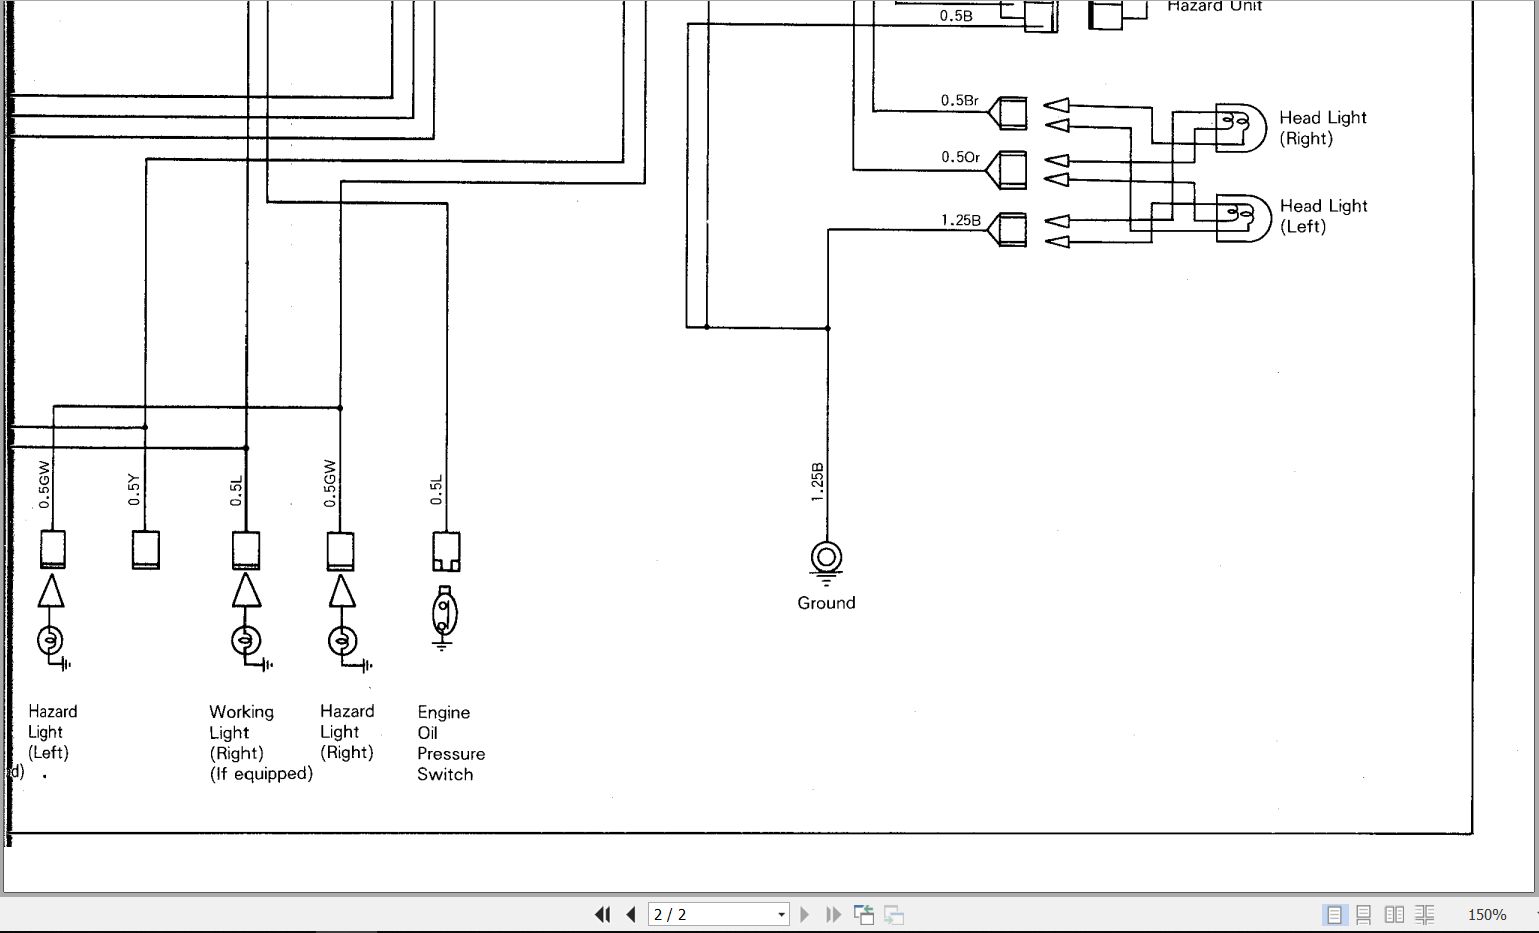Navigate back to the previous view

862,914
